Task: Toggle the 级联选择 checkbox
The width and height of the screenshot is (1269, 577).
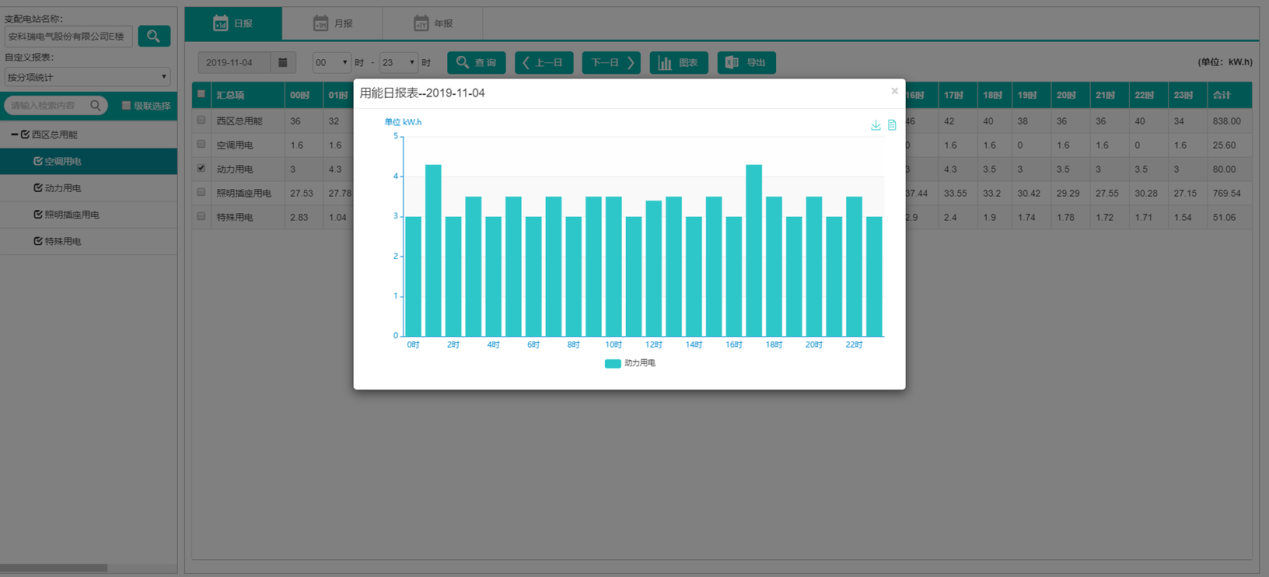Action: pos(127,105)
